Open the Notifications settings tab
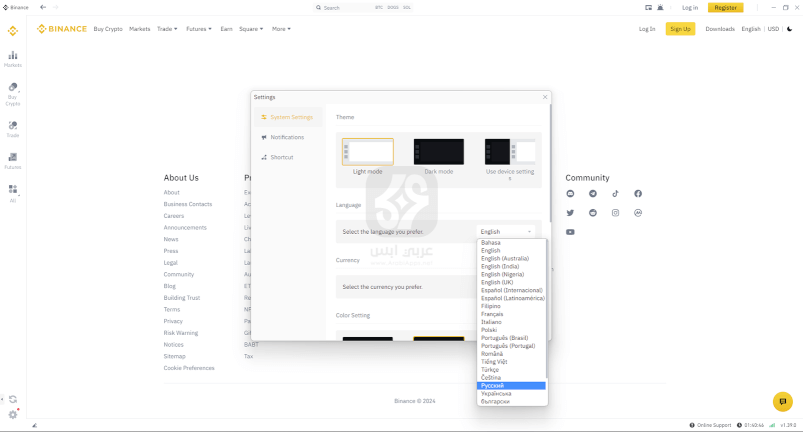 coord(288,137)
